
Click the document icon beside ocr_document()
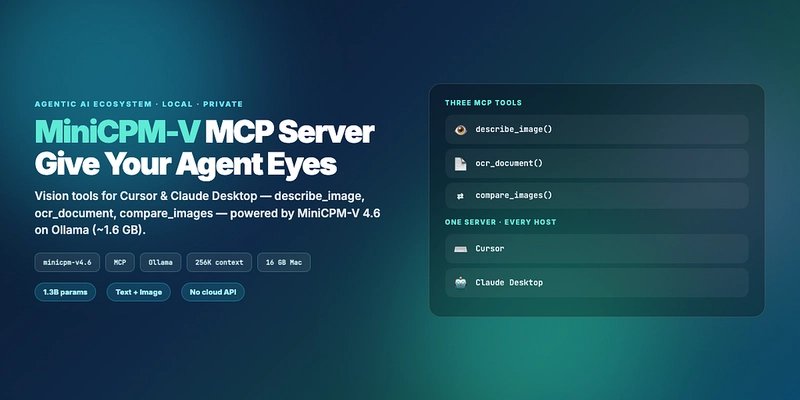[x=460, y=164]
